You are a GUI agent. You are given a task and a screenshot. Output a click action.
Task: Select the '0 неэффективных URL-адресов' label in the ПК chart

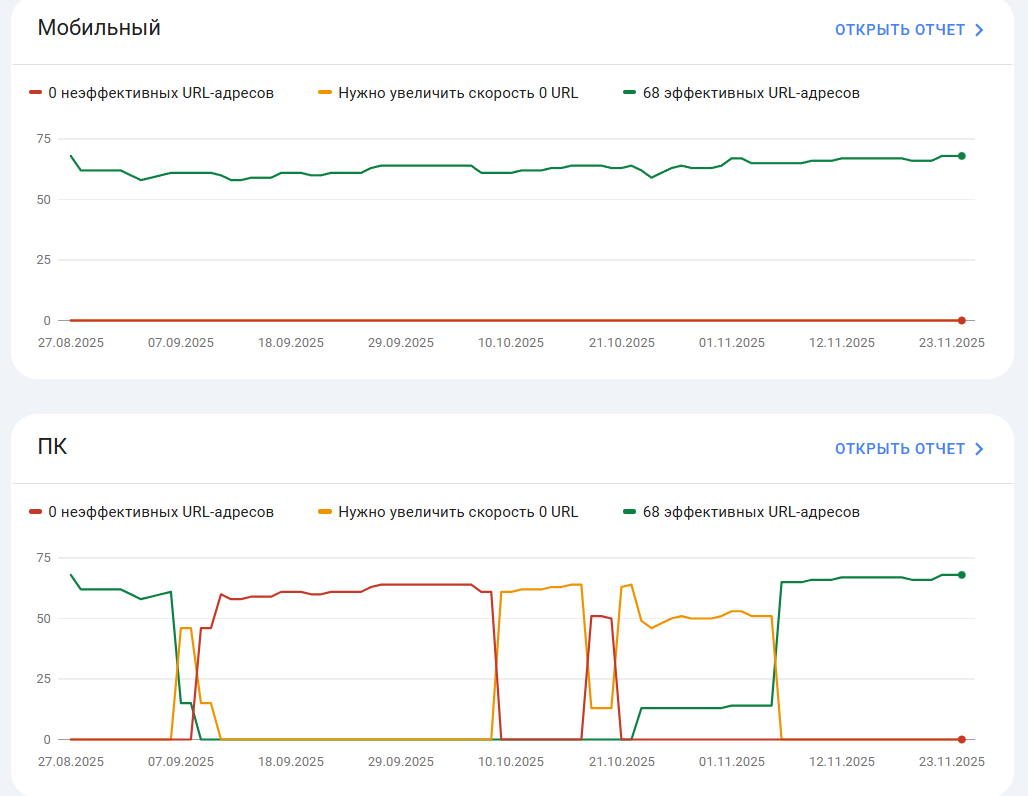161,512
